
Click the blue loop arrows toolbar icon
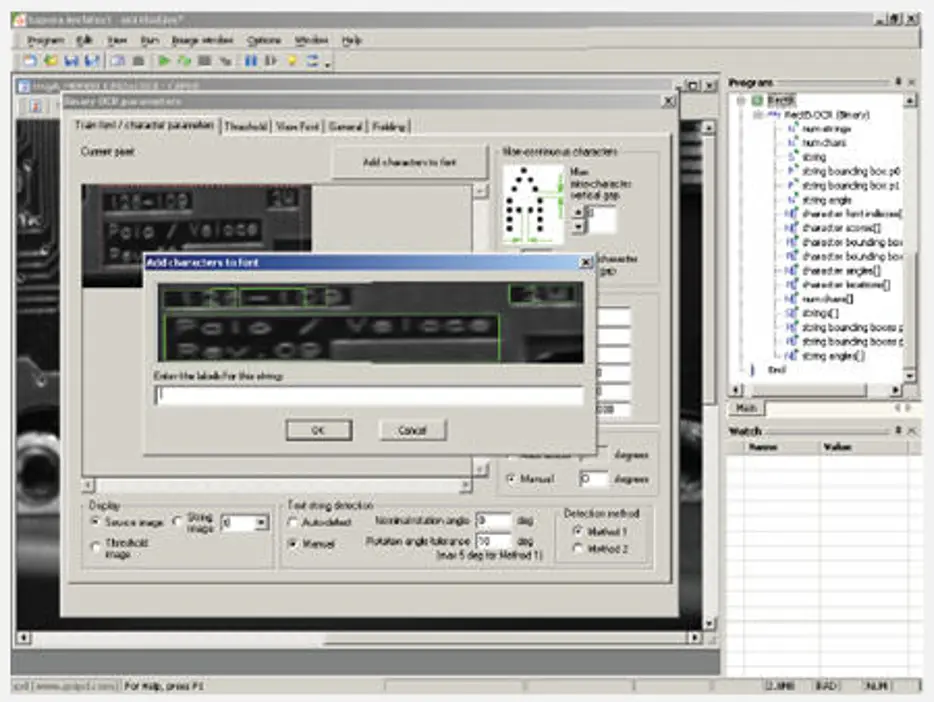click(x=312, y=61)
